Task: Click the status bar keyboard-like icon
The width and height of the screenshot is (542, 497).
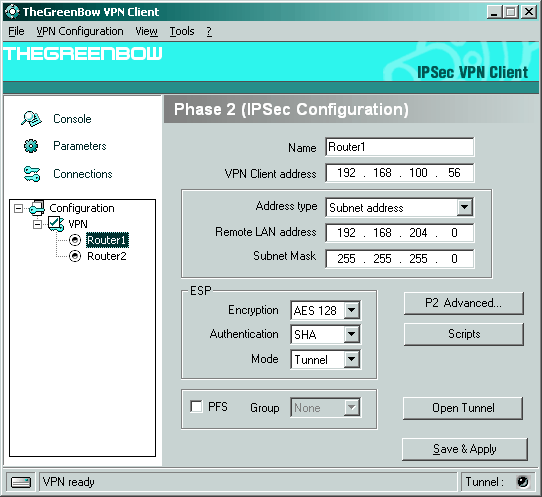Action: coord(21,482)
